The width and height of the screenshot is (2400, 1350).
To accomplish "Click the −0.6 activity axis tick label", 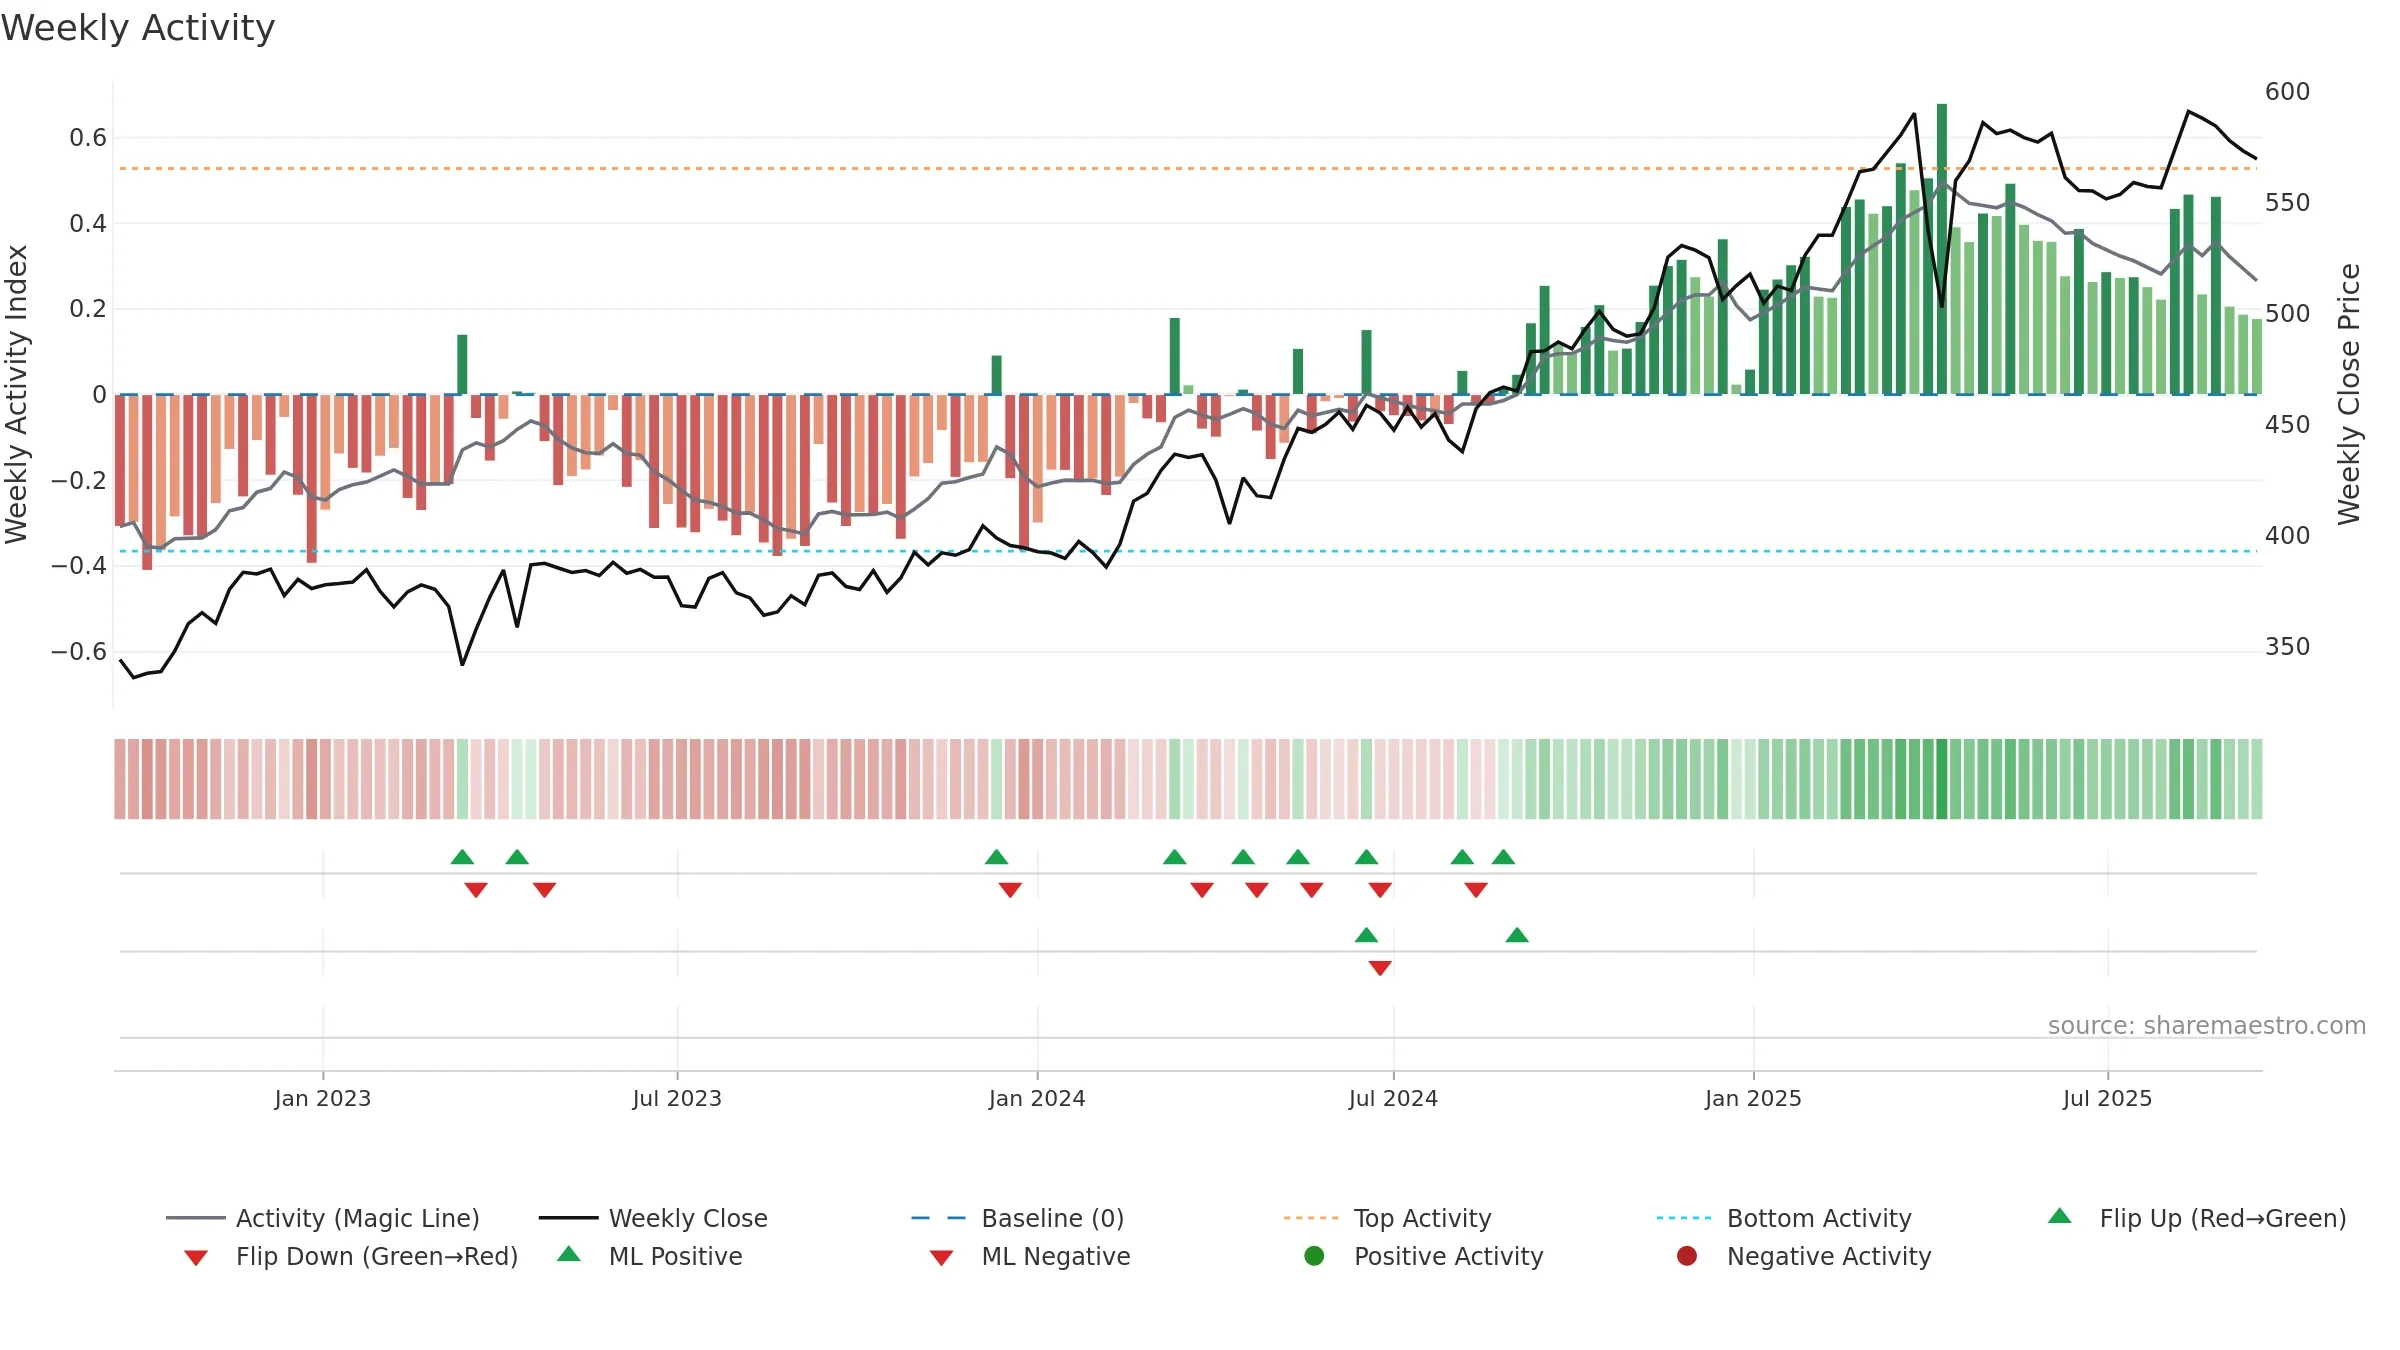I will click(79, 652).
